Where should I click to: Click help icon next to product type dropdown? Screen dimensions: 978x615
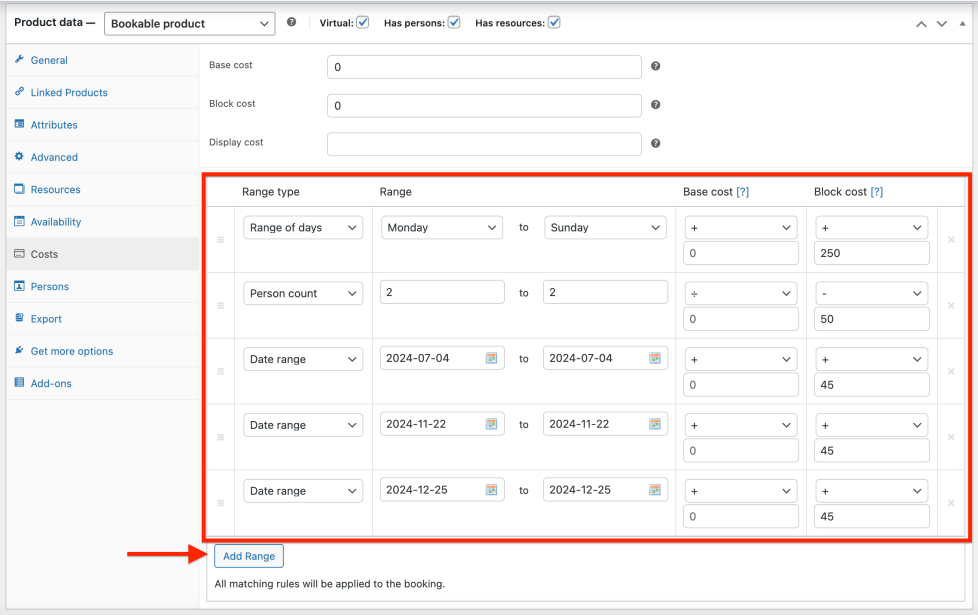coord(291,22)
